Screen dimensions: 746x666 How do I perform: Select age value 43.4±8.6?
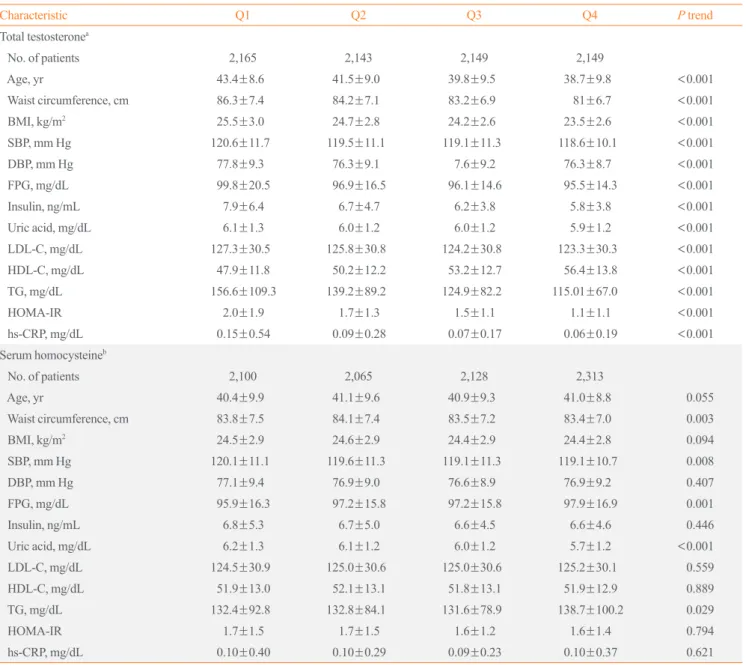tap(240, 79)
